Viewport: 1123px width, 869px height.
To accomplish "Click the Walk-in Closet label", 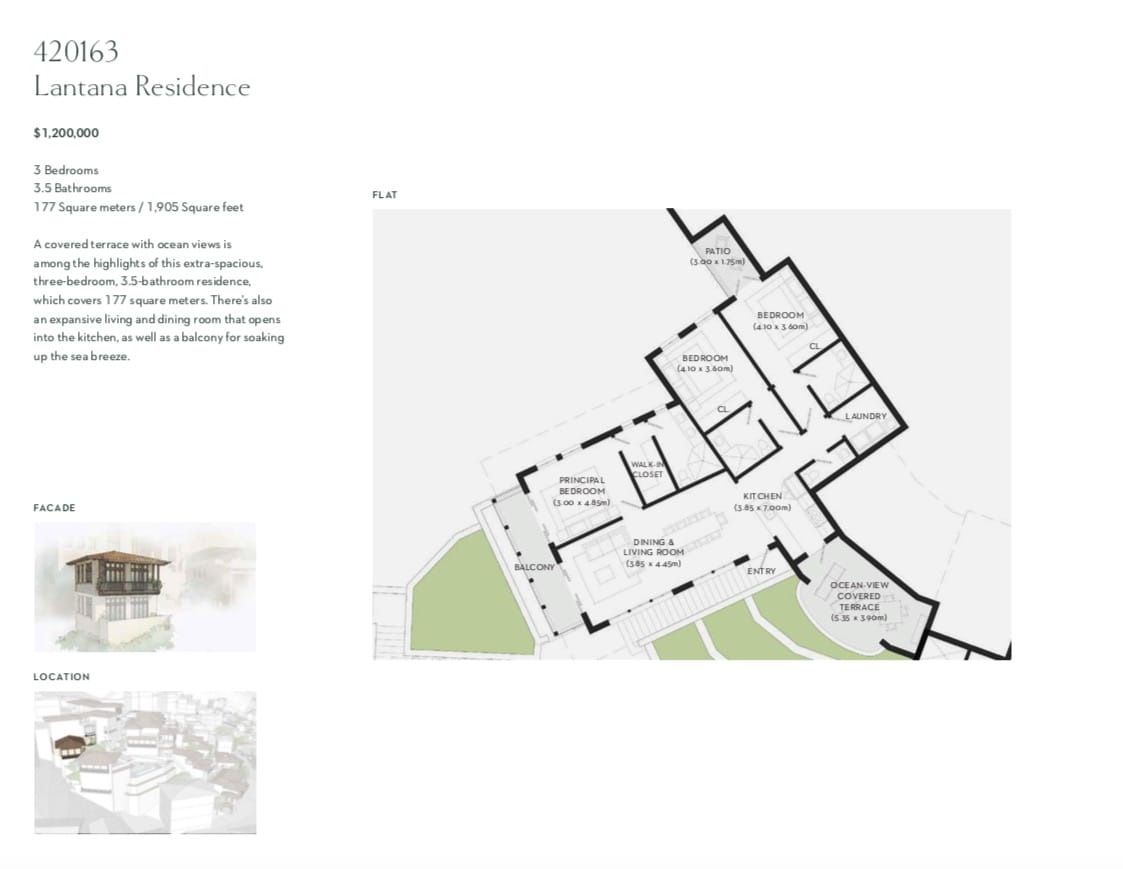I will pos(647,469).
